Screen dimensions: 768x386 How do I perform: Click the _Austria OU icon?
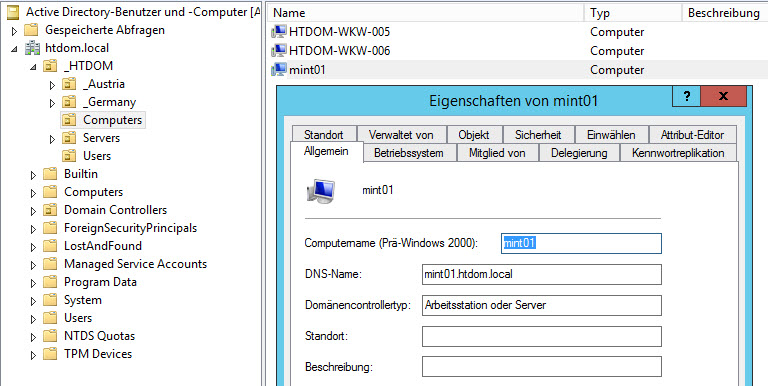click(x=69, y=84)
